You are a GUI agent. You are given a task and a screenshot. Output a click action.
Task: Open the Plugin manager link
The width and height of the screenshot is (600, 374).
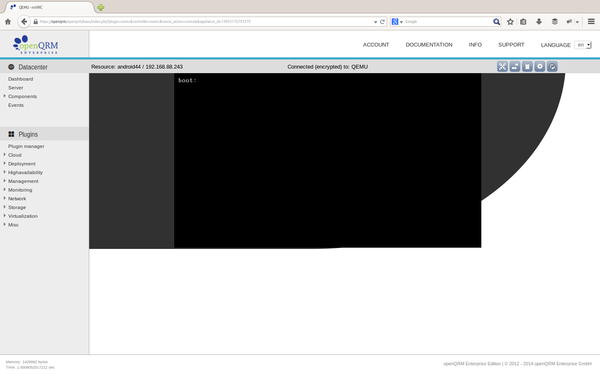[x=26, y=146]
